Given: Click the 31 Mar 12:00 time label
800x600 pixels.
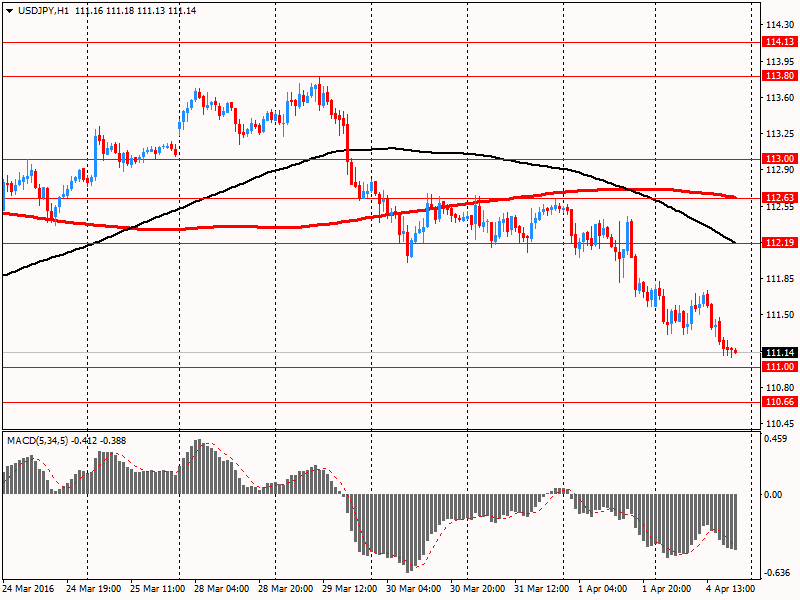Looking at the screenshot, I should coord(541,589).
